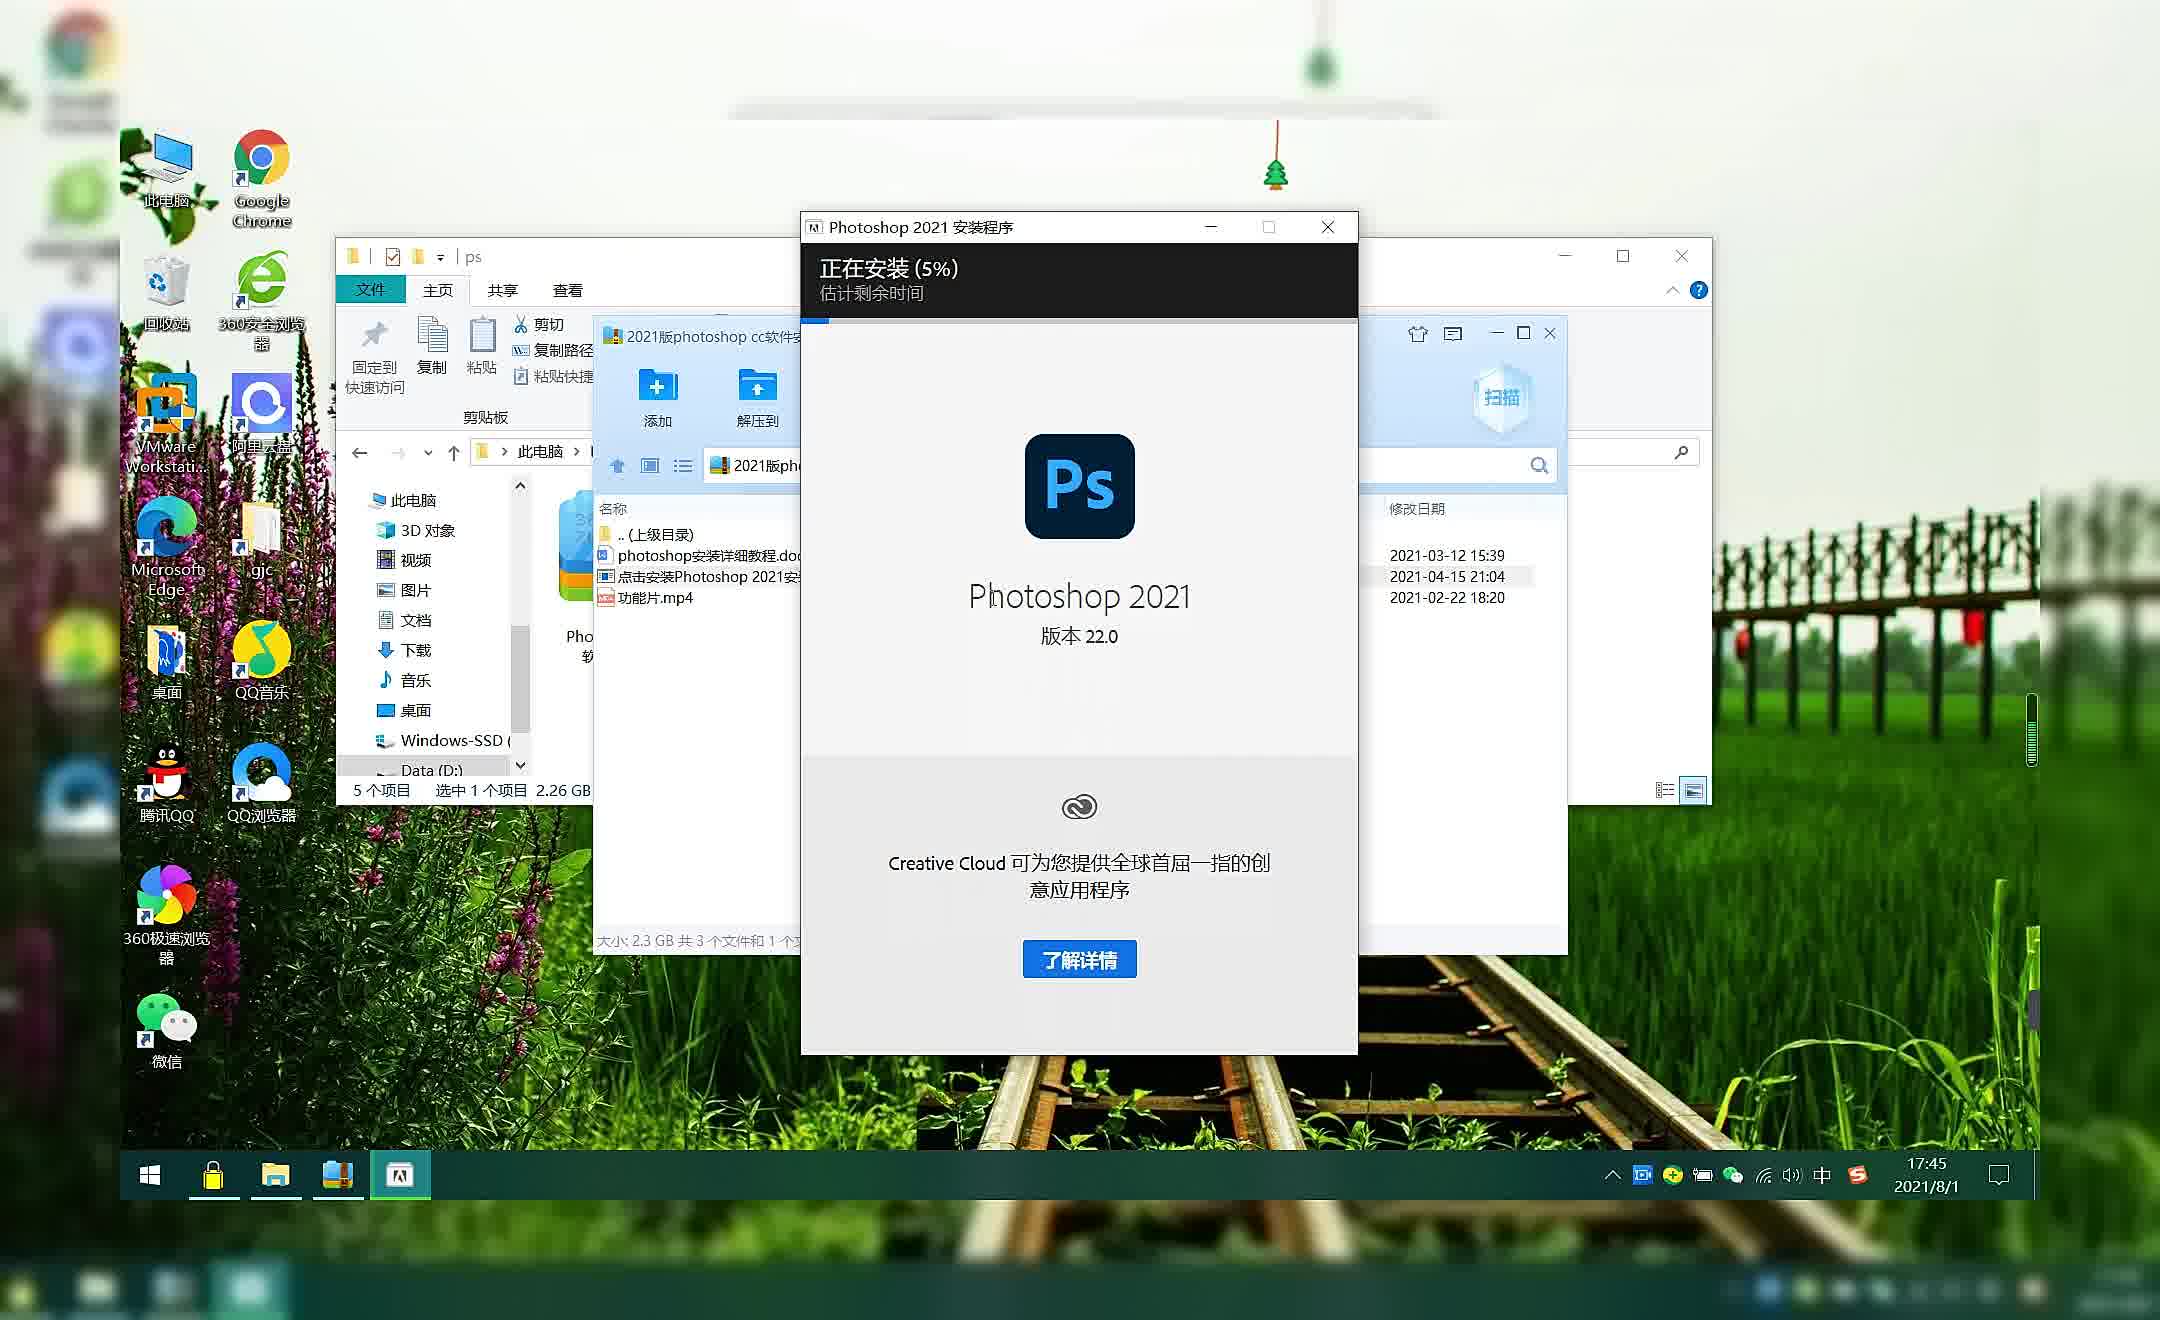Open the feedback message icon in archive window
2160x1320 pixels.
[1453, 334]
